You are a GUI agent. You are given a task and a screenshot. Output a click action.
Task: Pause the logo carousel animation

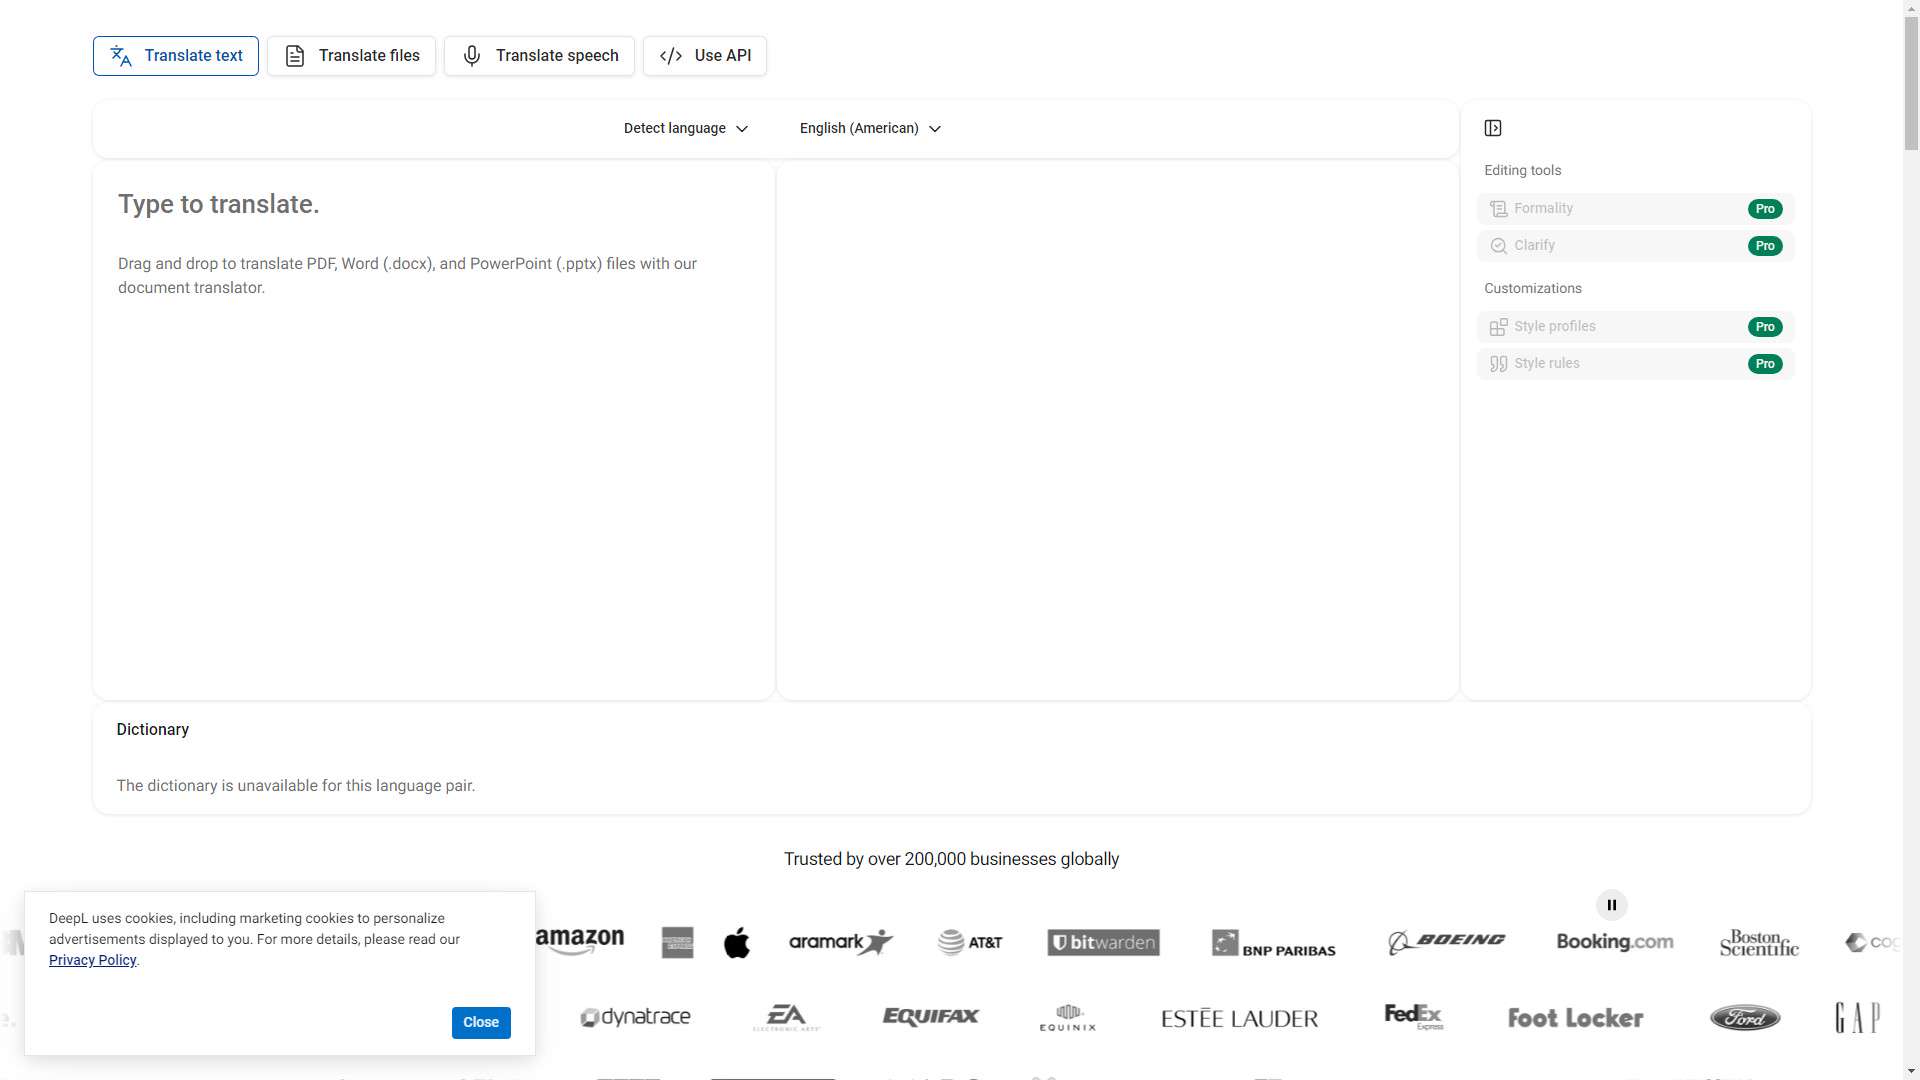tap(1612, 905)
